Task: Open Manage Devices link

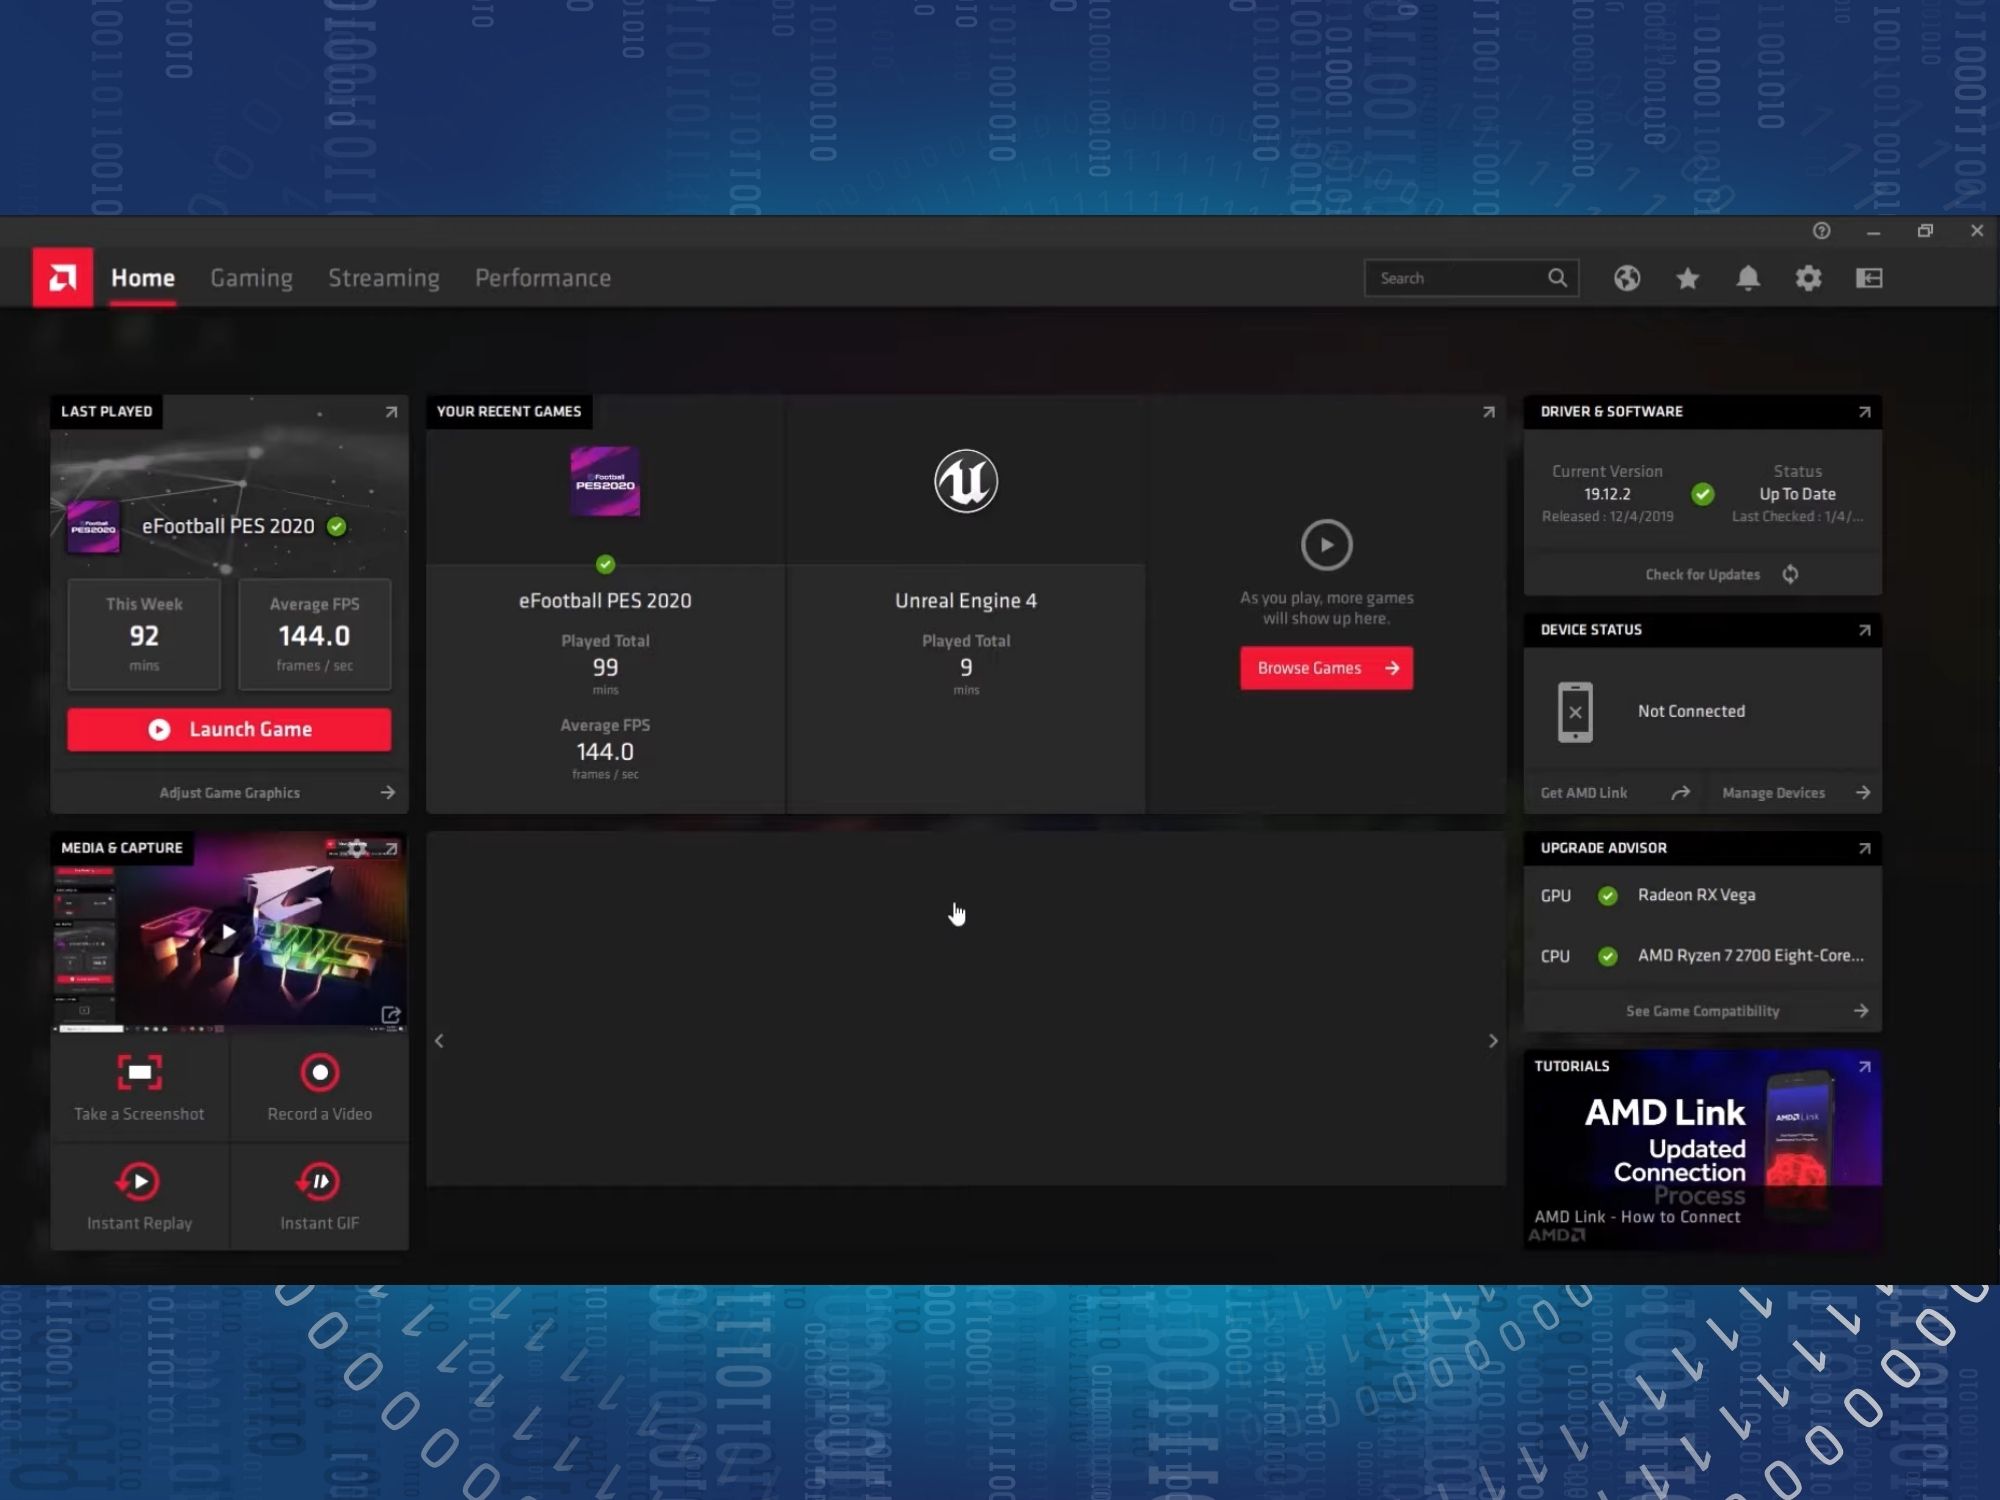Action: pyautogui.click(x=1796, y=793)
